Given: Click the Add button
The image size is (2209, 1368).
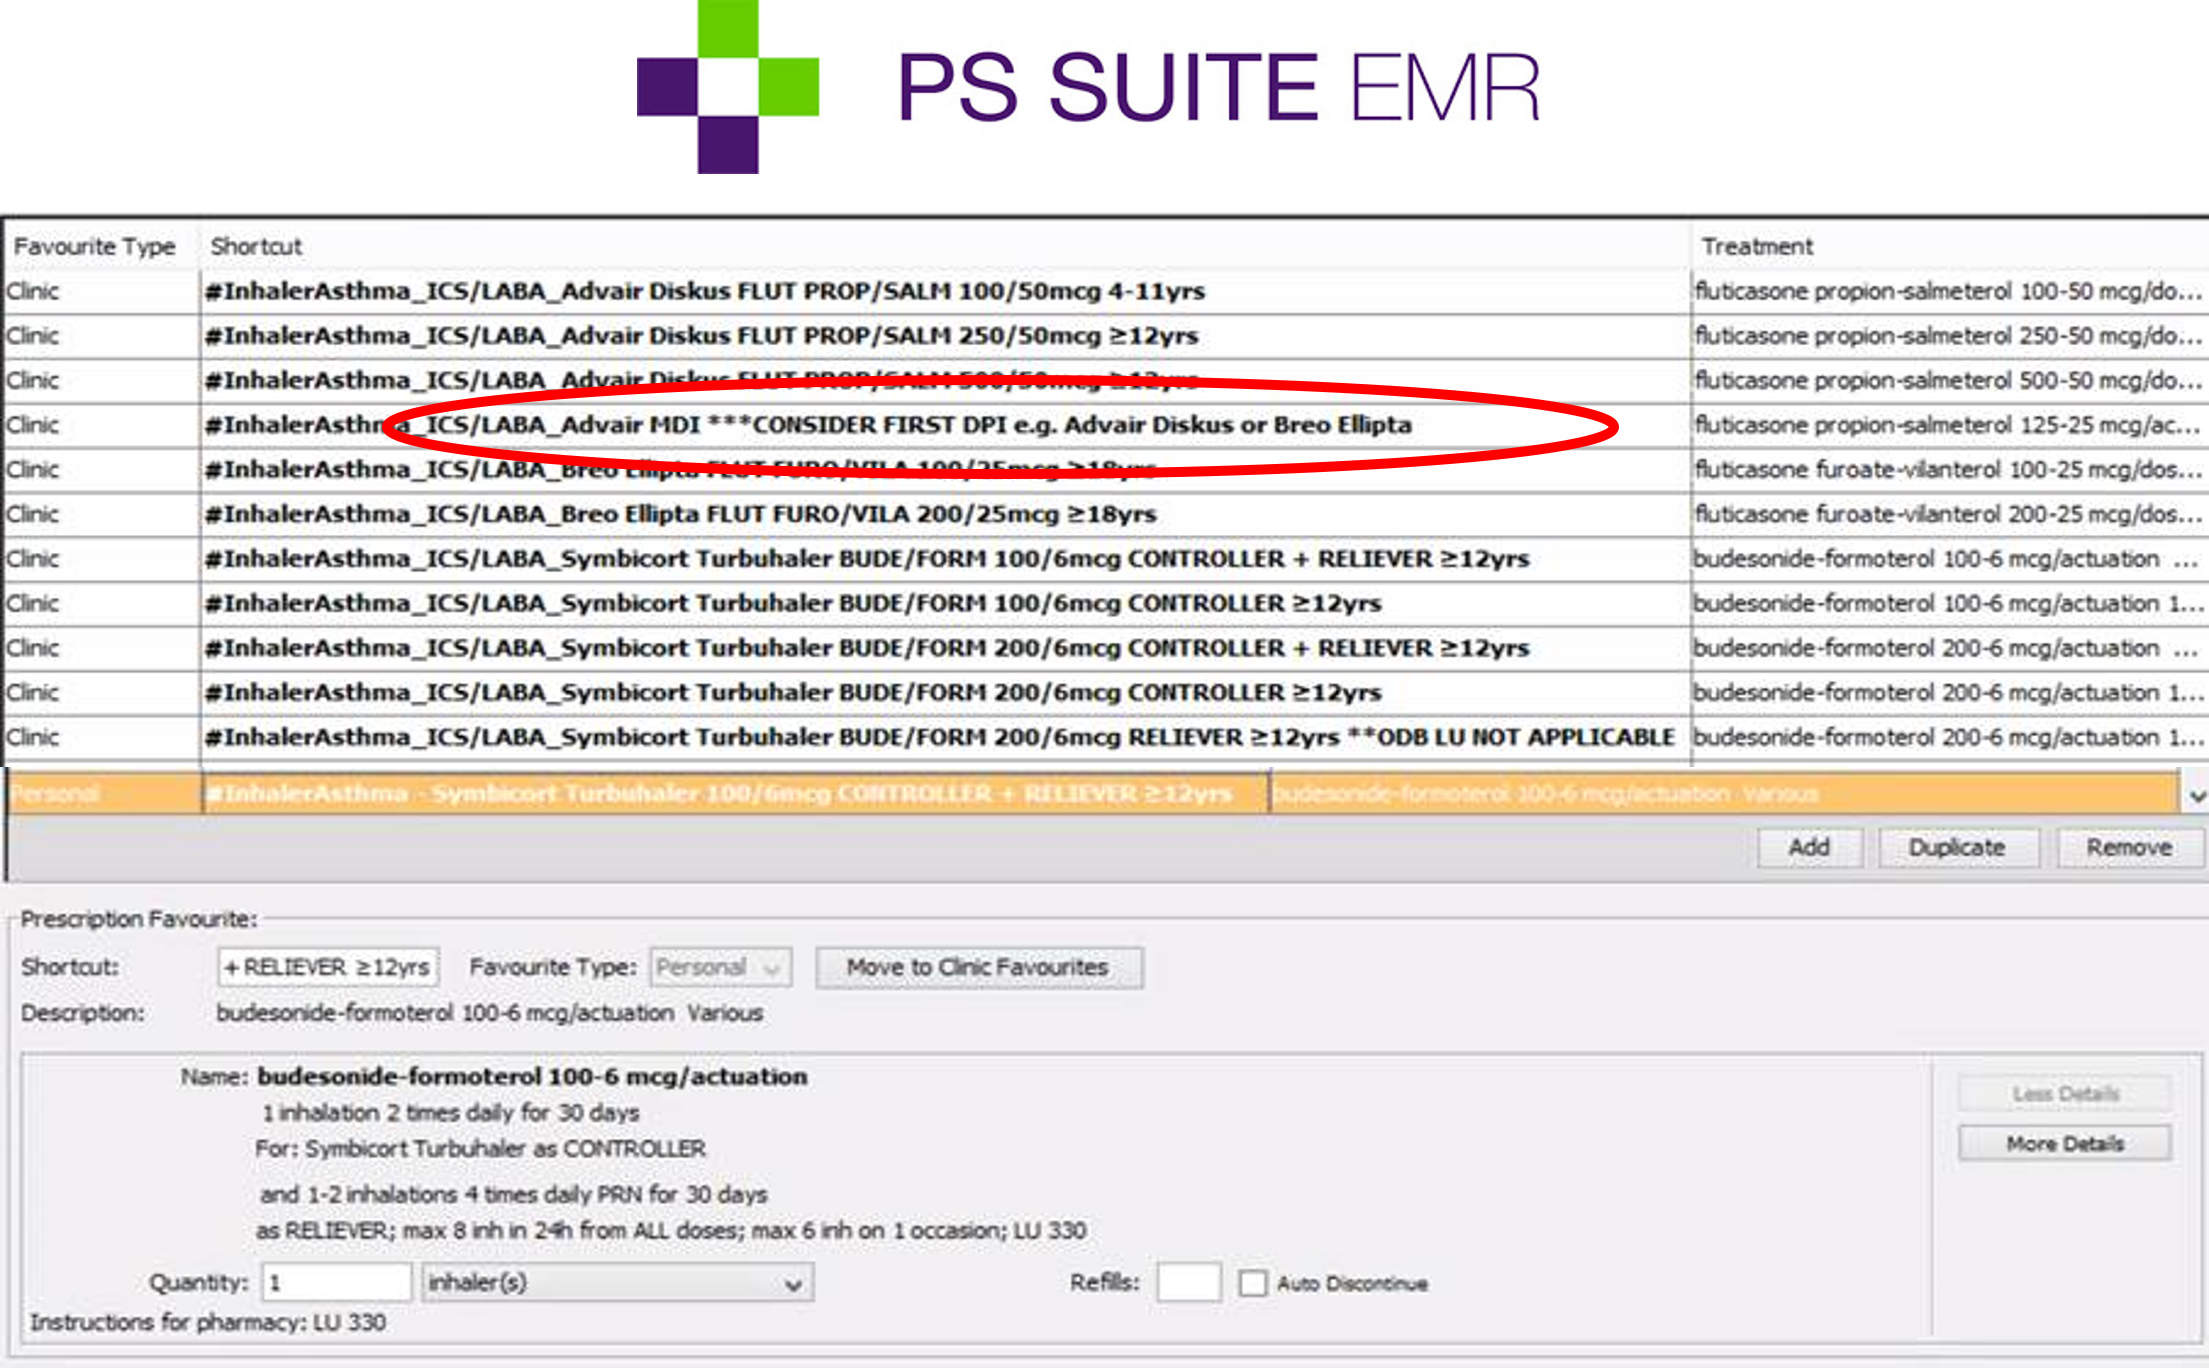Looking at the screenshot, I should point(1809,848).
